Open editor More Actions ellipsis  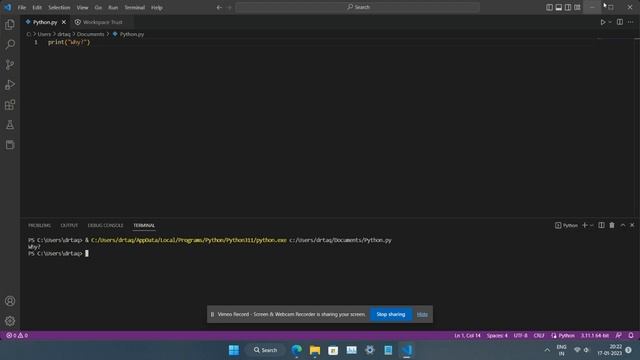631,22
